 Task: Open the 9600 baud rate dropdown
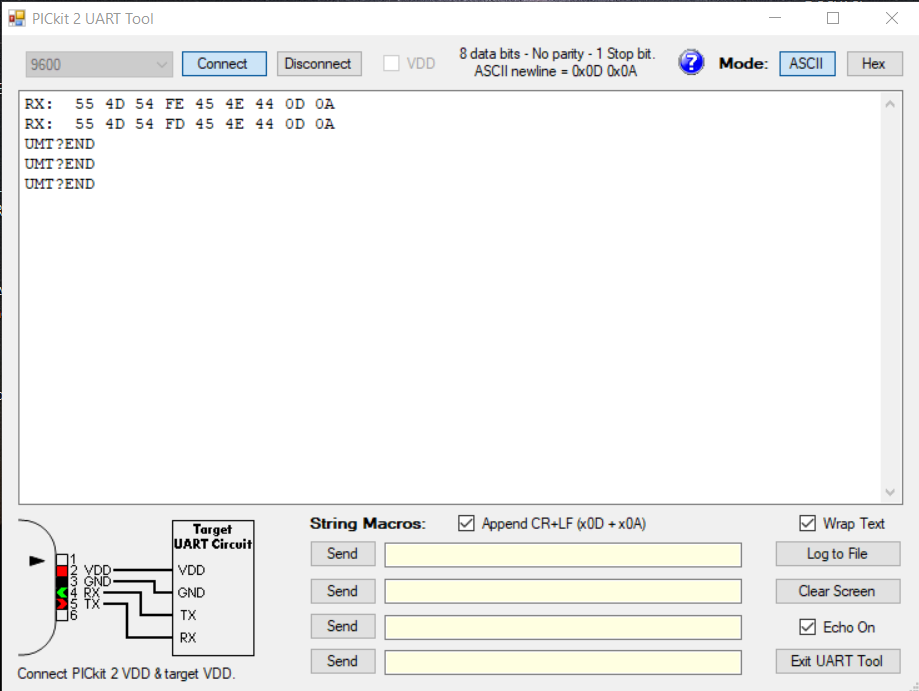pos(99,64)
